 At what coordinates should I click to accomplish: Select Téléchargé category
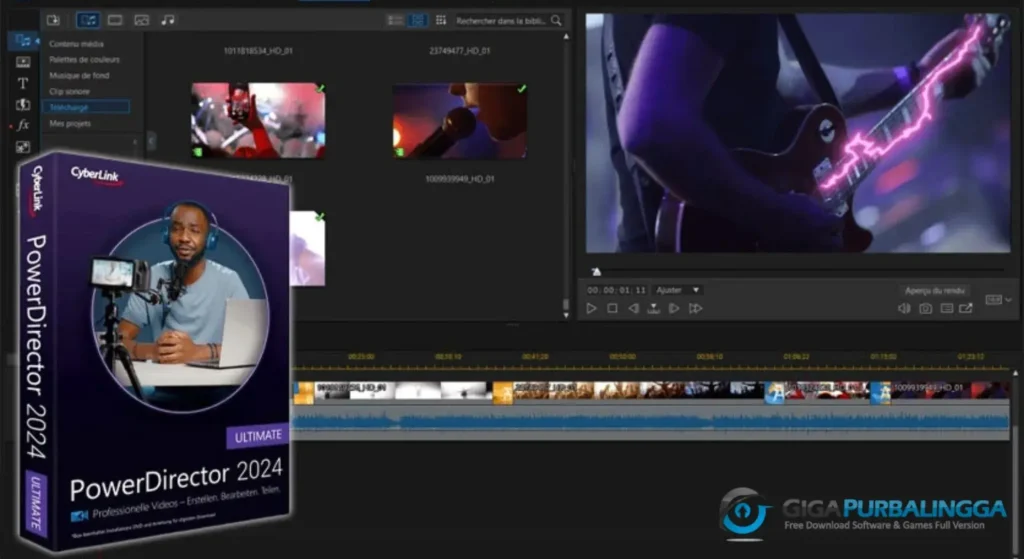pyautogui.click(x=86, y=107)
